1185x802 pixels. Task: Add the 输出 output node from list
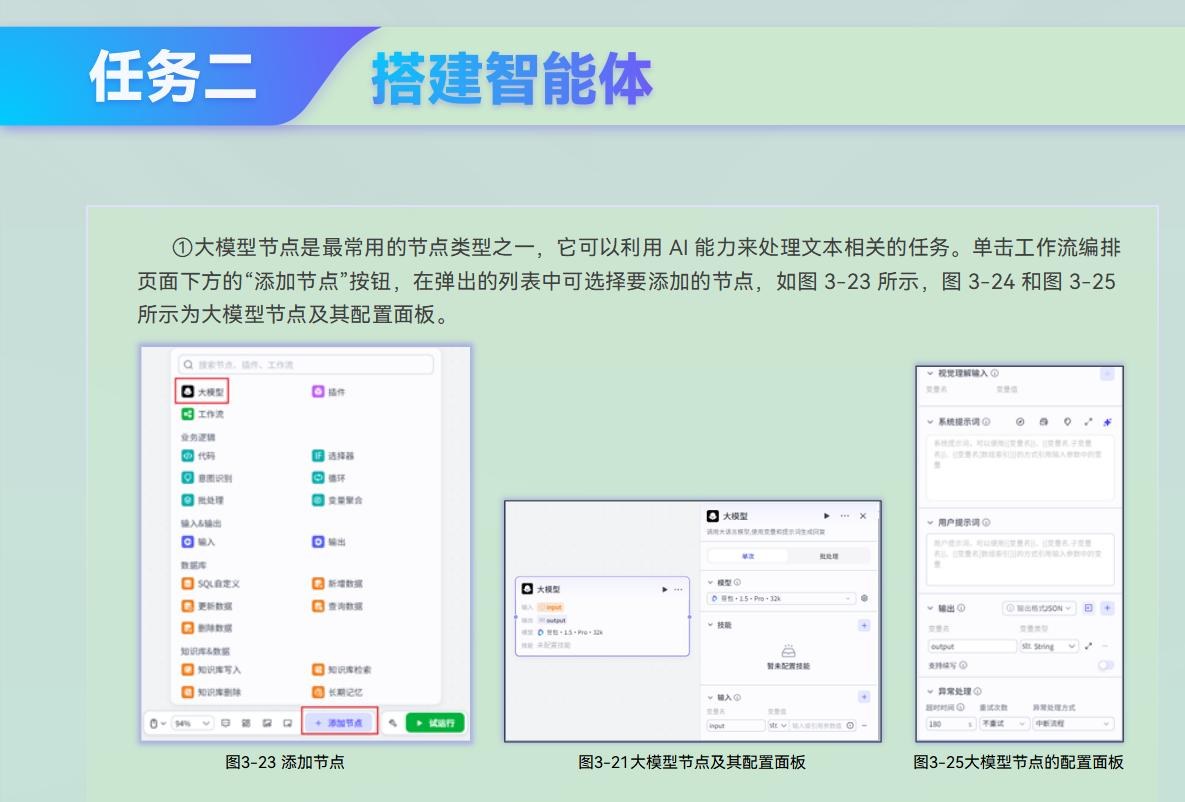coord(329,541)
